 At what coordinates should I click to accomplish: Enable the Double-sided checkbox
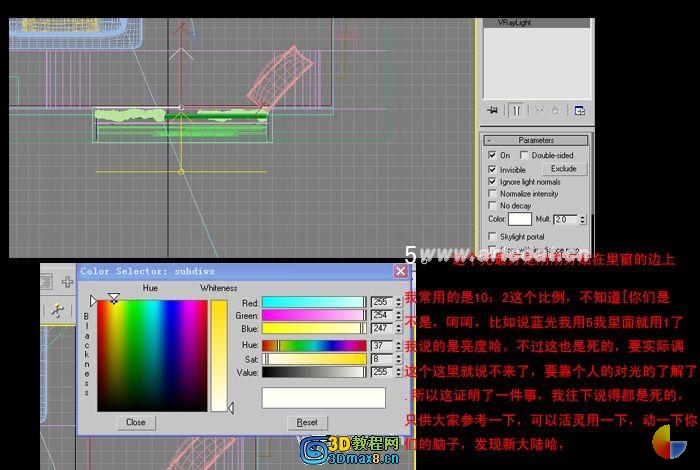click(x=524, y=155)
